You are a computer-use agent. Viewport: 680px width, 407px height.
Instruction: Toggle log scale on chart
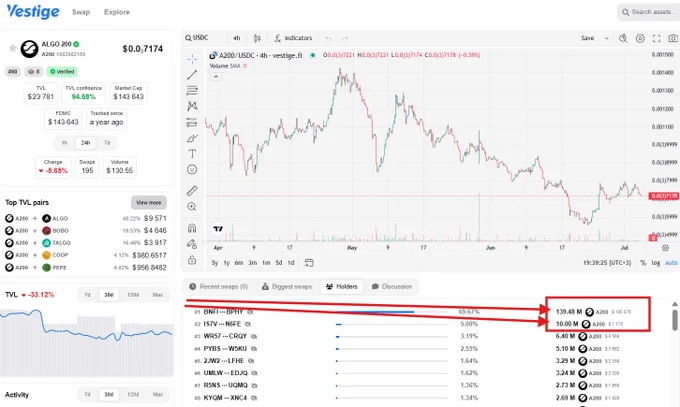coord(656,263)
